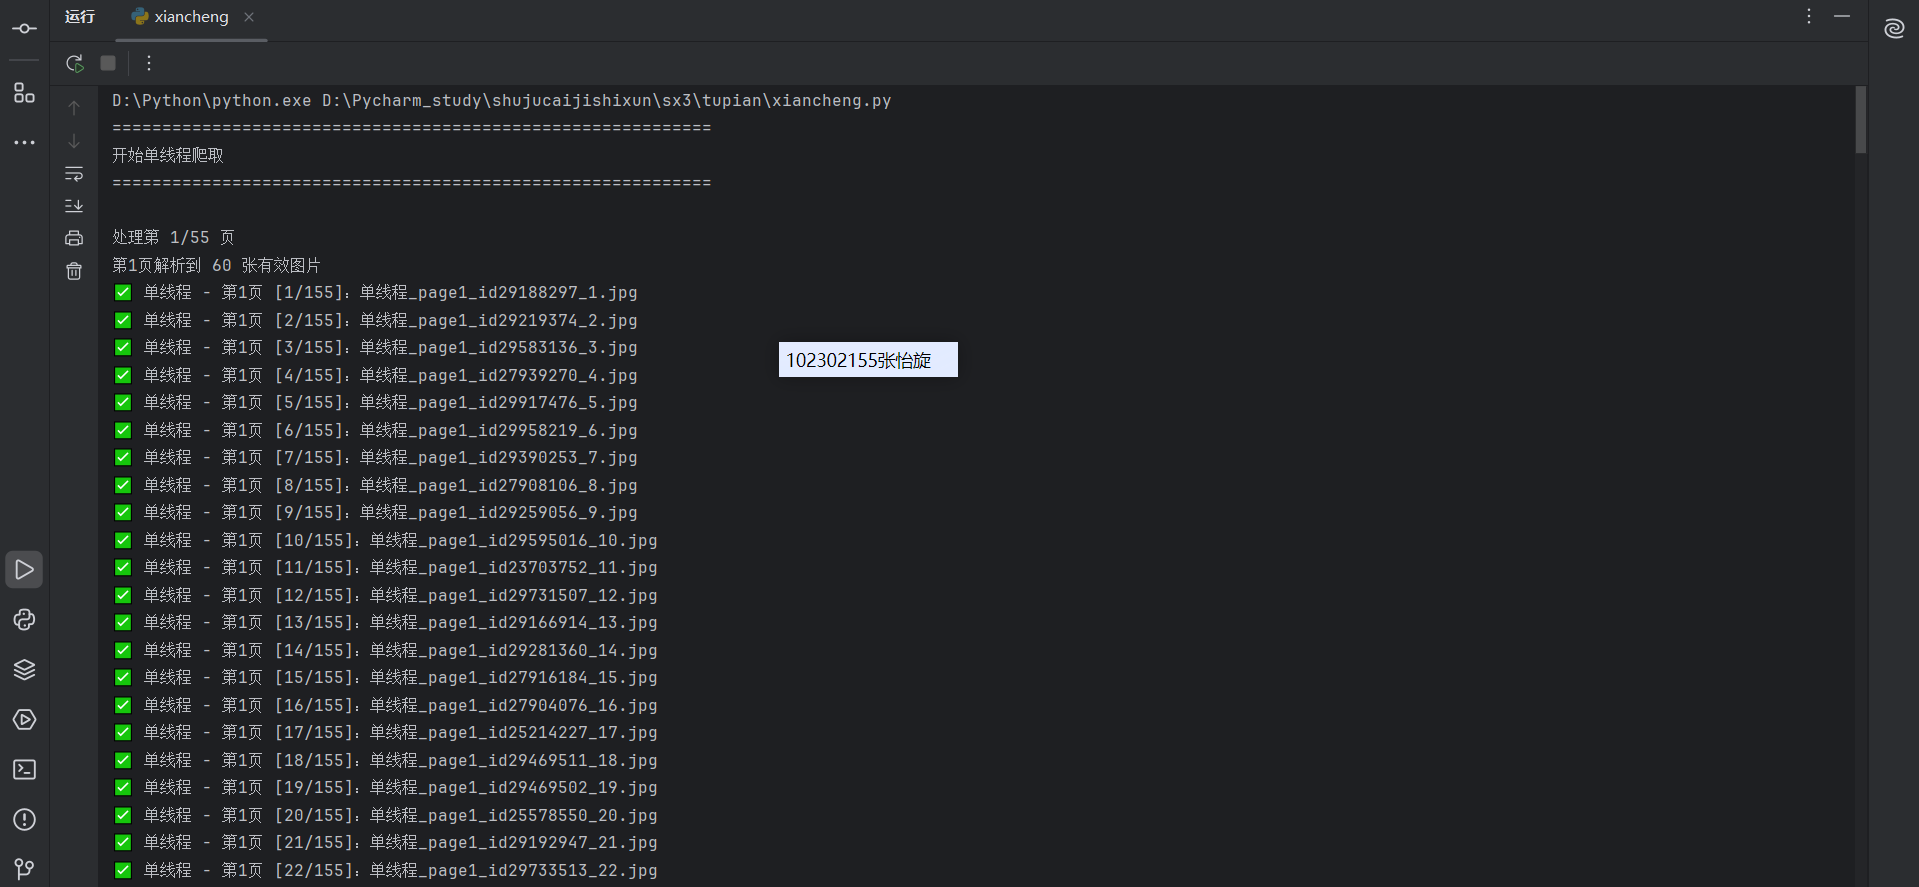Click the Down the stack trace arrow

point(74,141)
